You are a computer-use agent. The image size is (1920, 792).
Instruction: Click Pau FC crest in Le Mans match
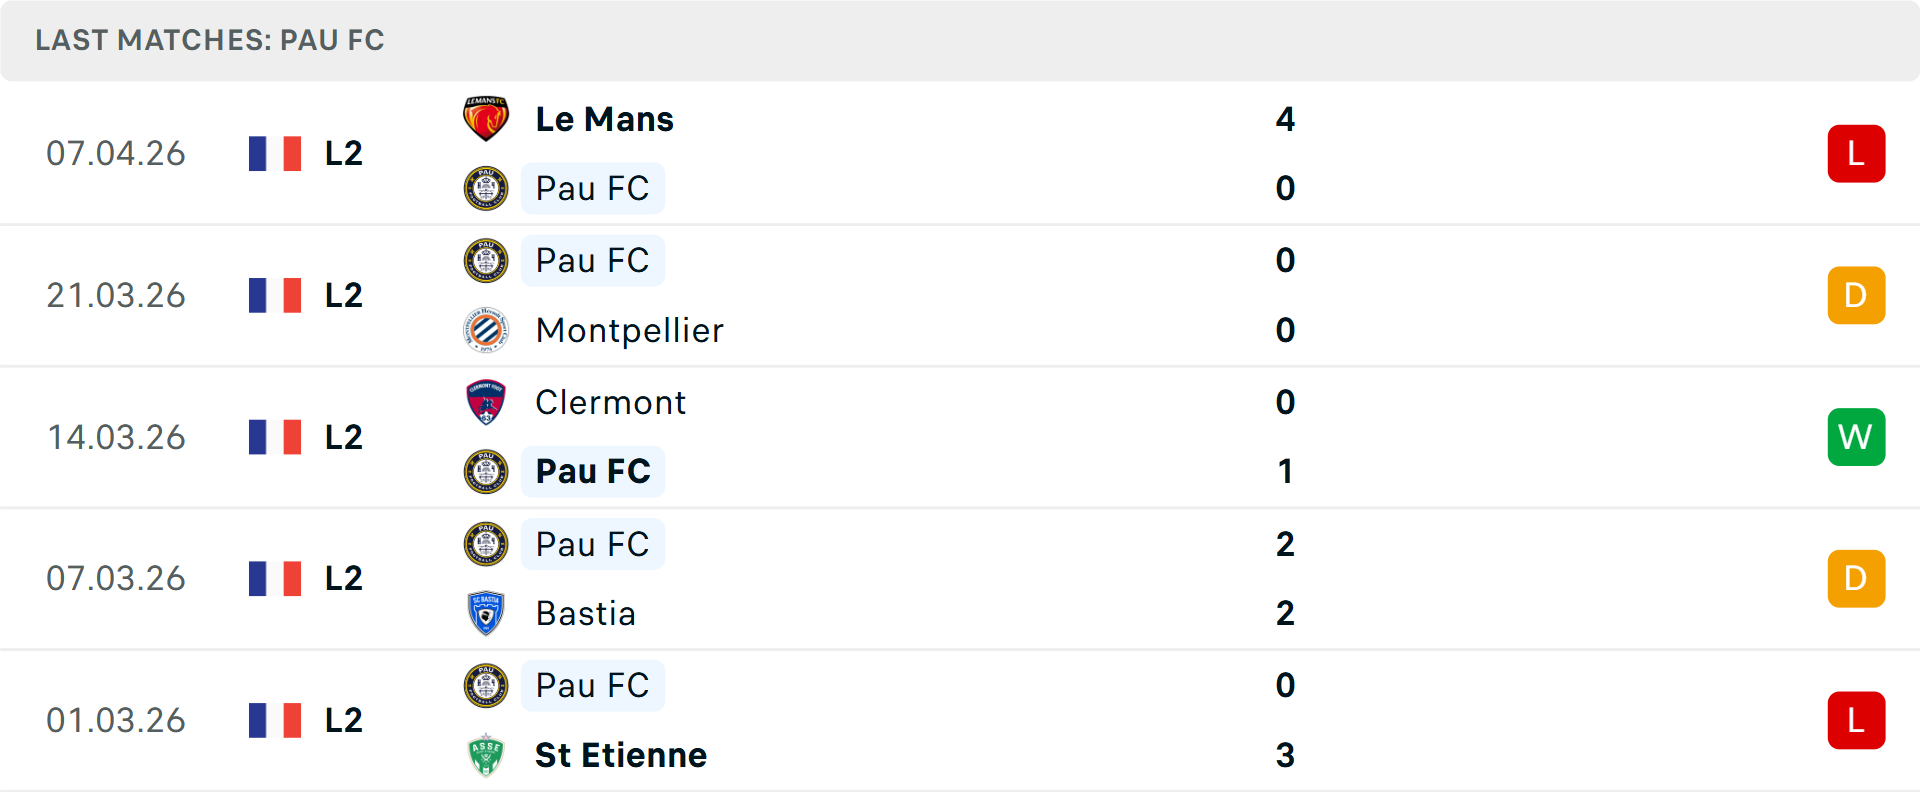[486, 188]
